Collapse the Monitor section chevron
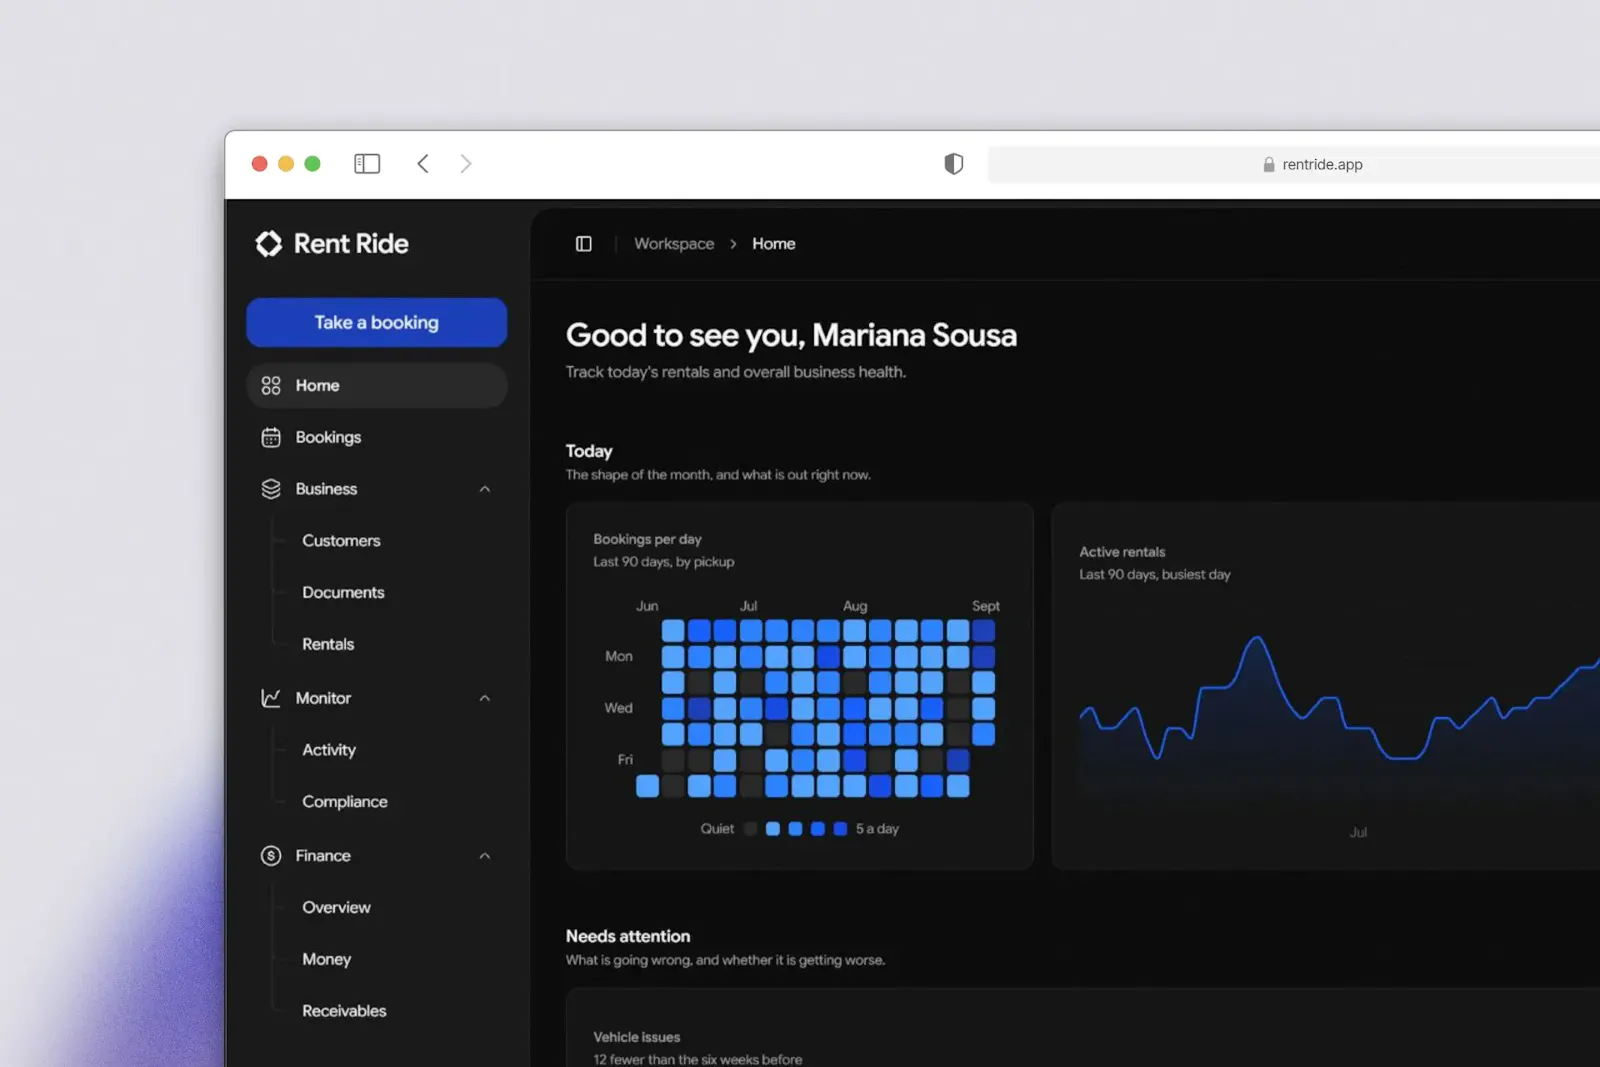The width and height of the screenshot is (1600, 1067). pos(485,698)
